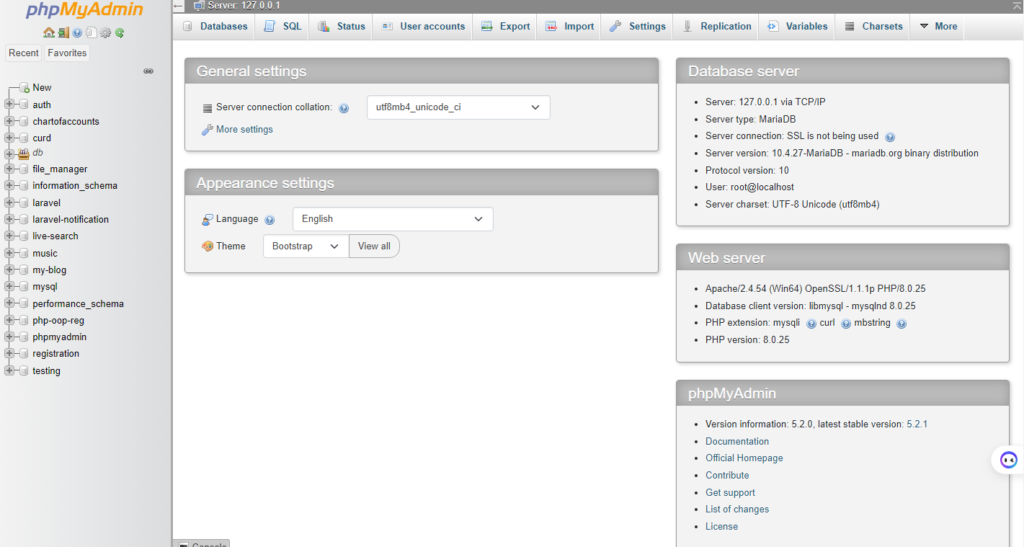This screenshot has width=1024, height=547.
Task: Open the More dropdown menu in tab bar
Action: tap(938, 27)
